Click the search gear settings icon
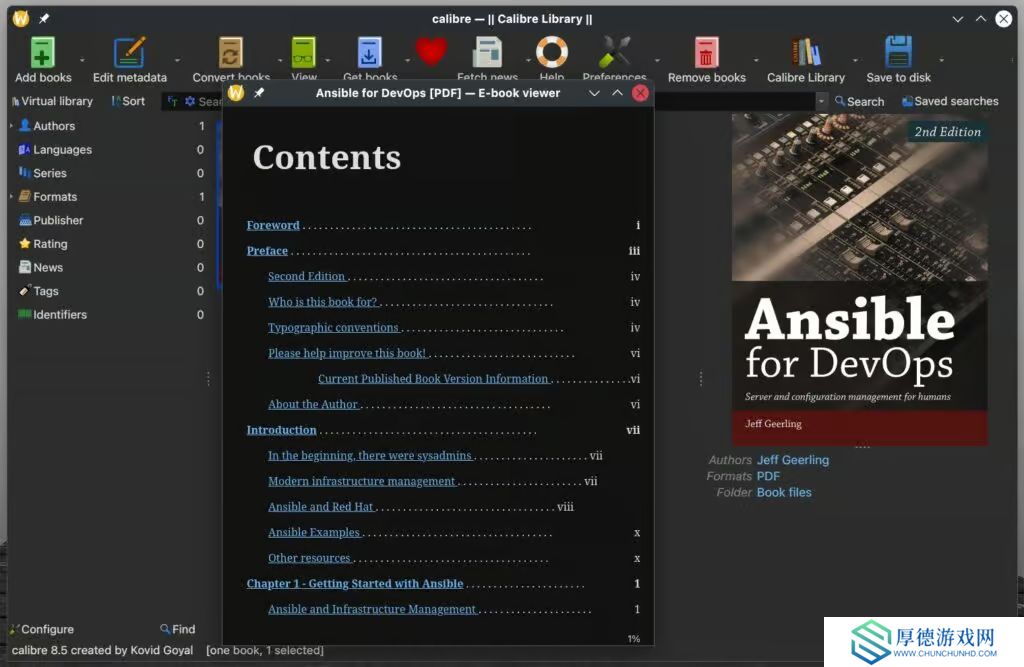Viewport: 1024px width, 667px height. tap(190, 101)
